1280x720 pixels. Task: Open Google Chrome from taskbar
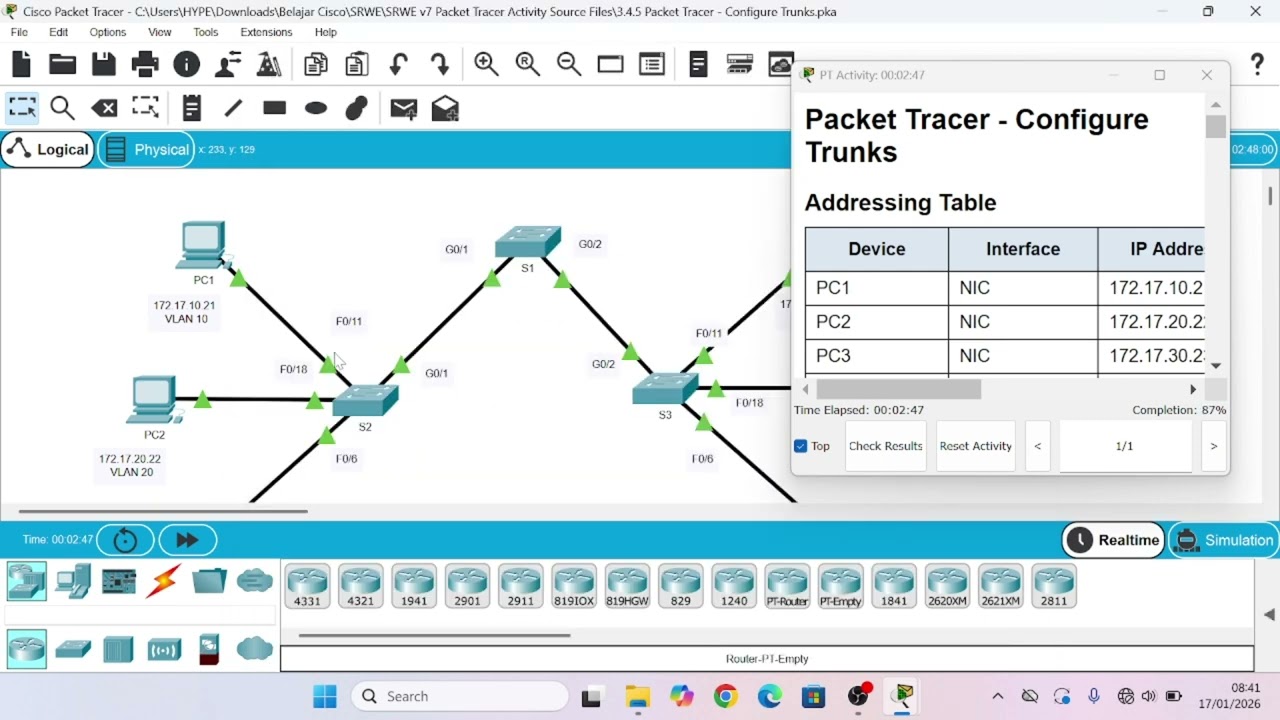pos(726,696)
